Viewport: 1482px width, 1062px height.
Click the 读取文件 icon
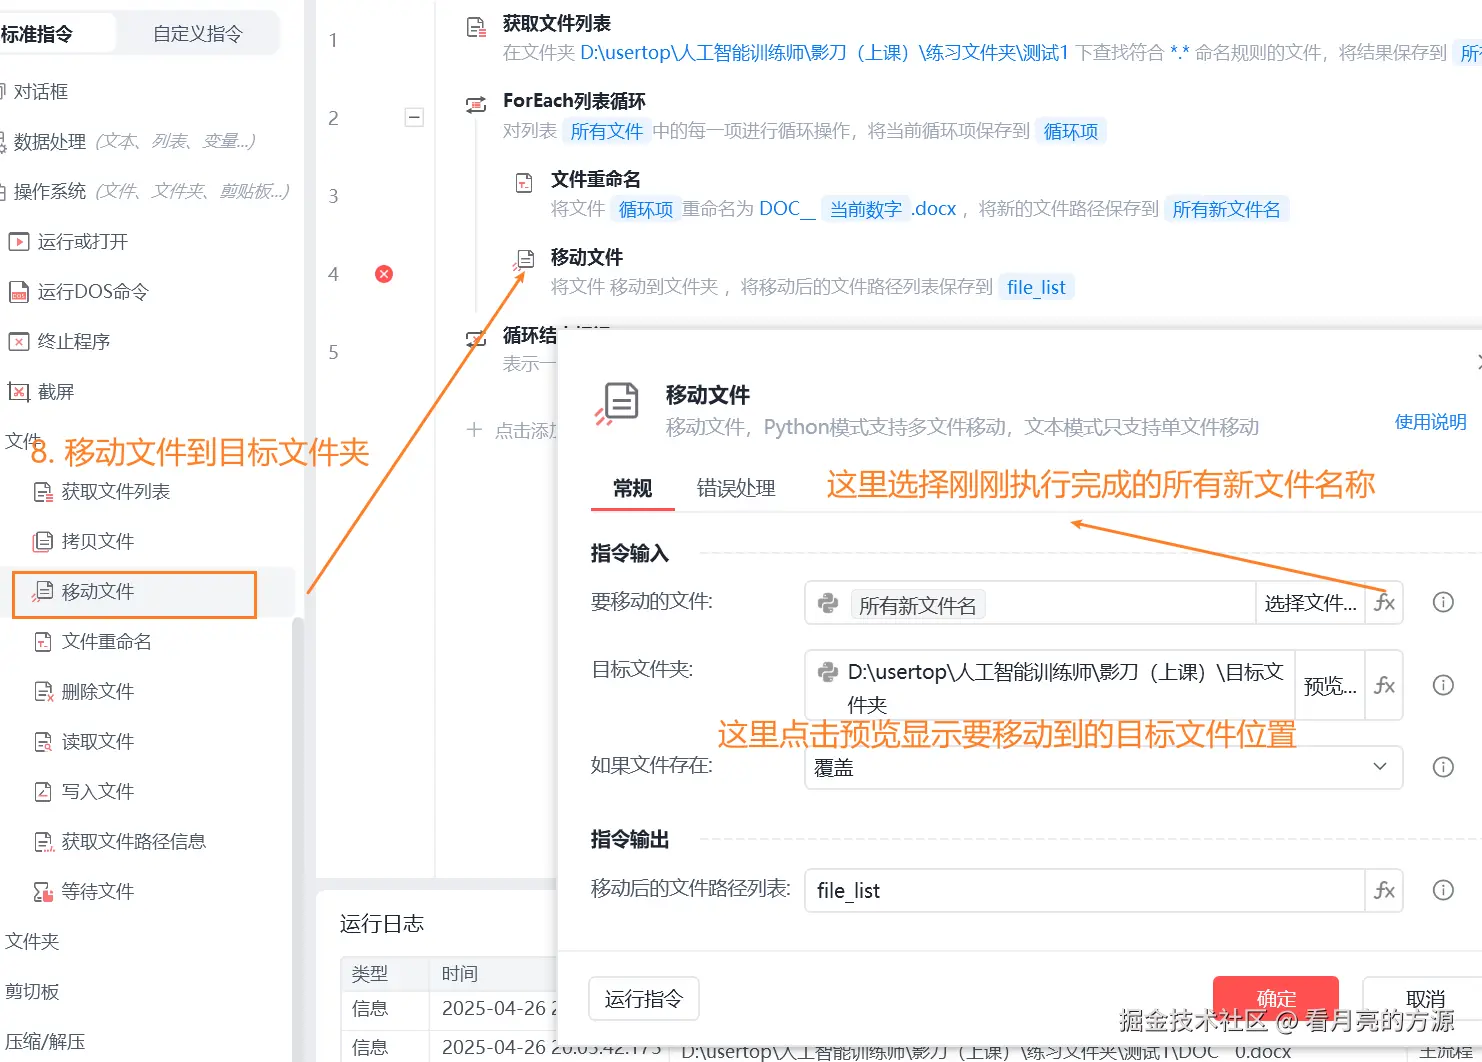coord(43,741)
